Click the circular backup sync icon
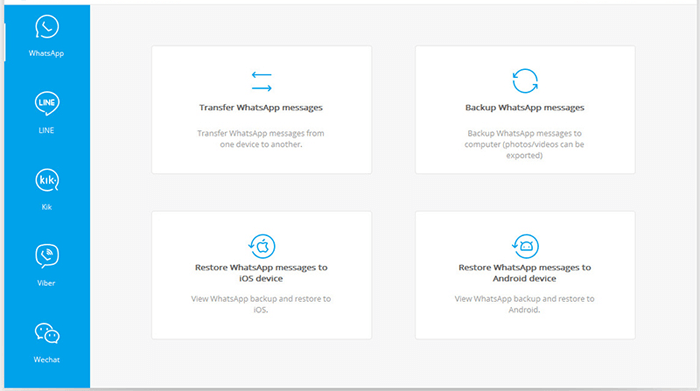Image resolution: width=700 pixels, height=391 pixels. click(x=525, y=81)
